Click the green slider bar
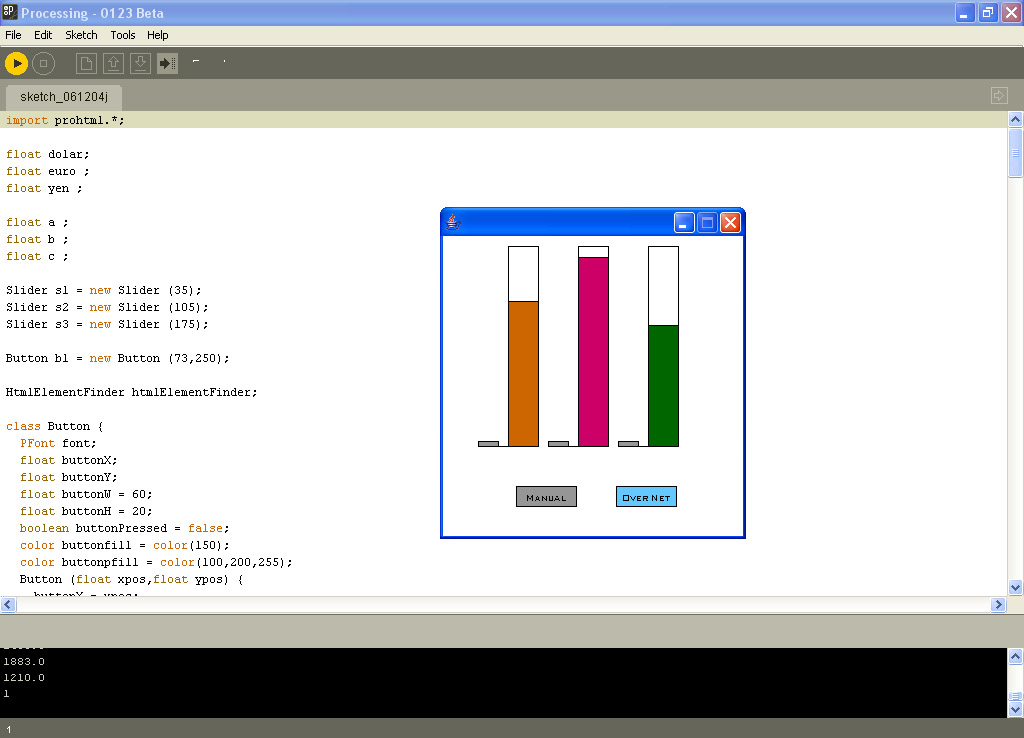1024x738 pixels. 663,385
